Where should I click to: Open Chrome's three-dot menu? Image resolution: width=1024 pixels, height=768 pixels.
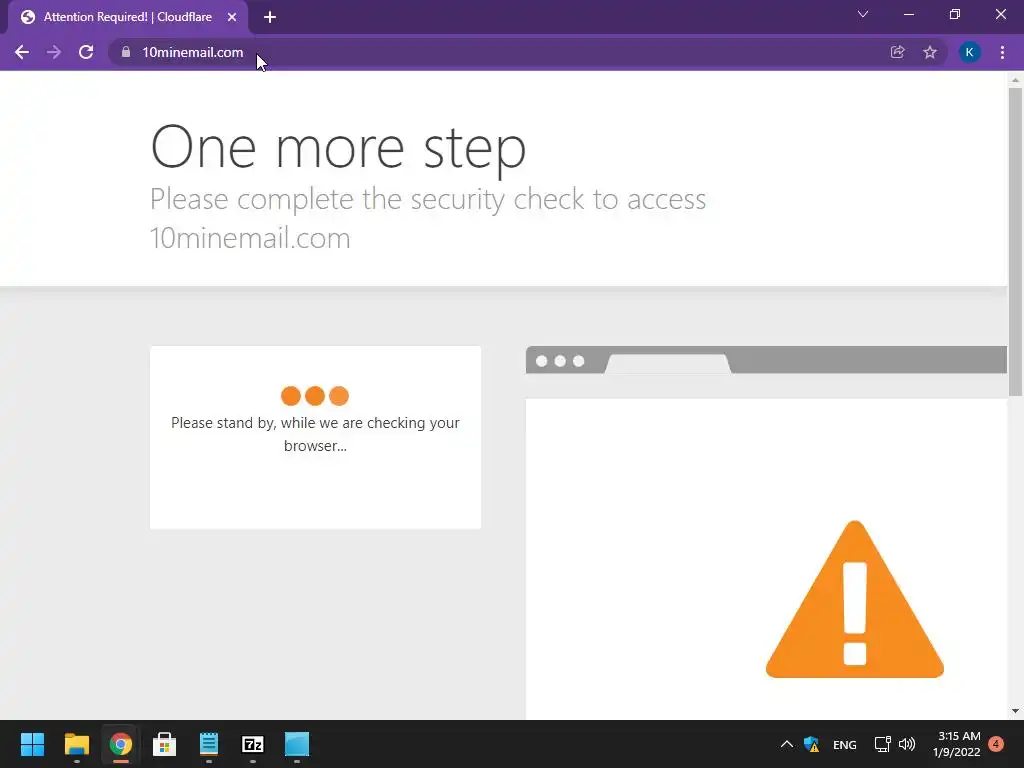click(x=1002, y=52)
